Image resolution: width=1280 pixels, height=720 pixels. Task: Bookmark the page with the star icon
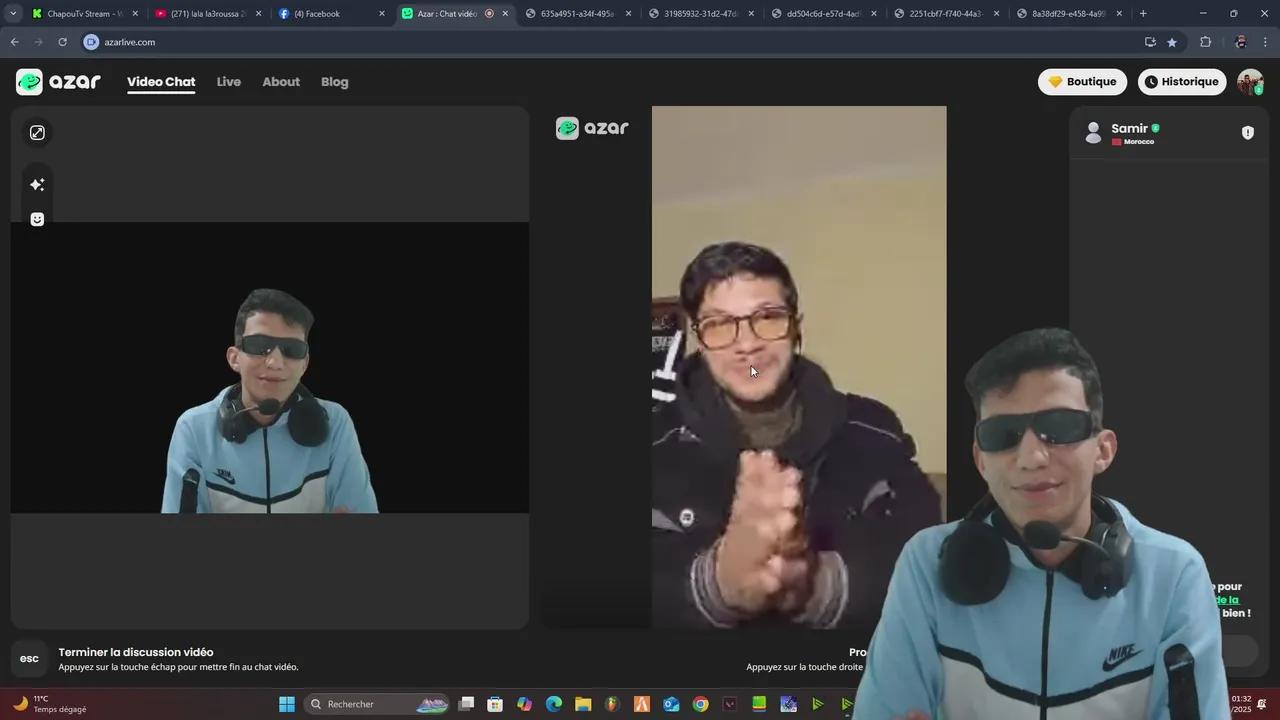pos(1171,42)
